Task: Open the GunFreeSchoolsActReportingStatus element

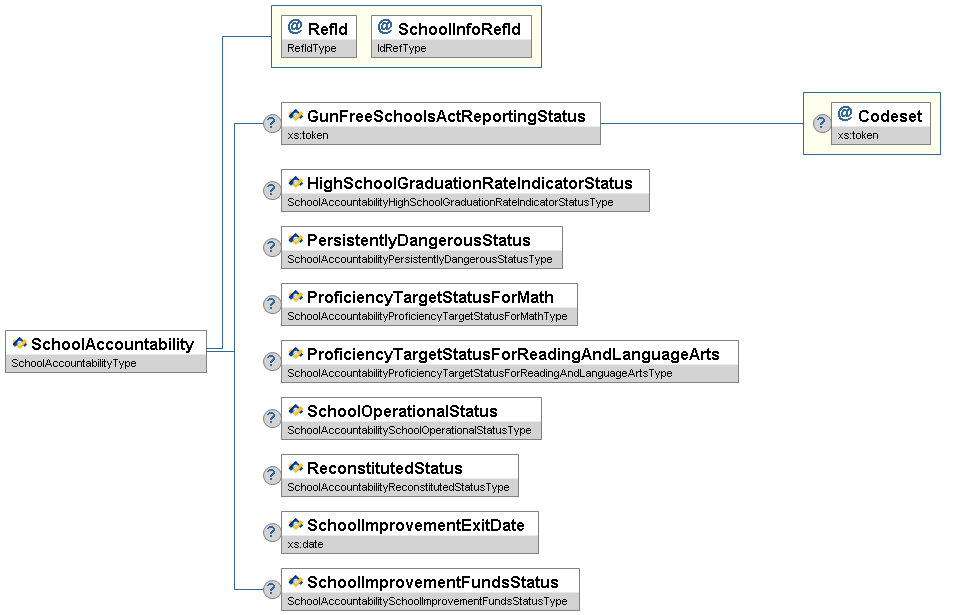Action: click(x=445, y=116)
